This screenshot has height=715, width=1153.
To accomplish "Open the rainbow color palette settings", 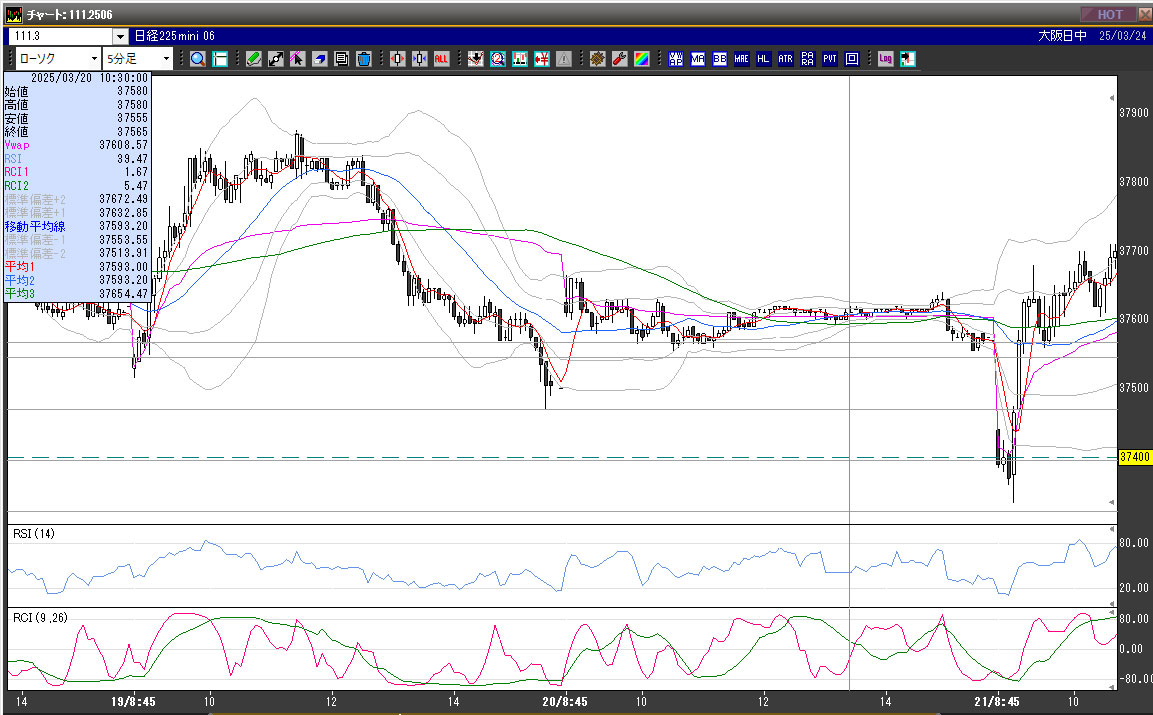I will 641,59.
